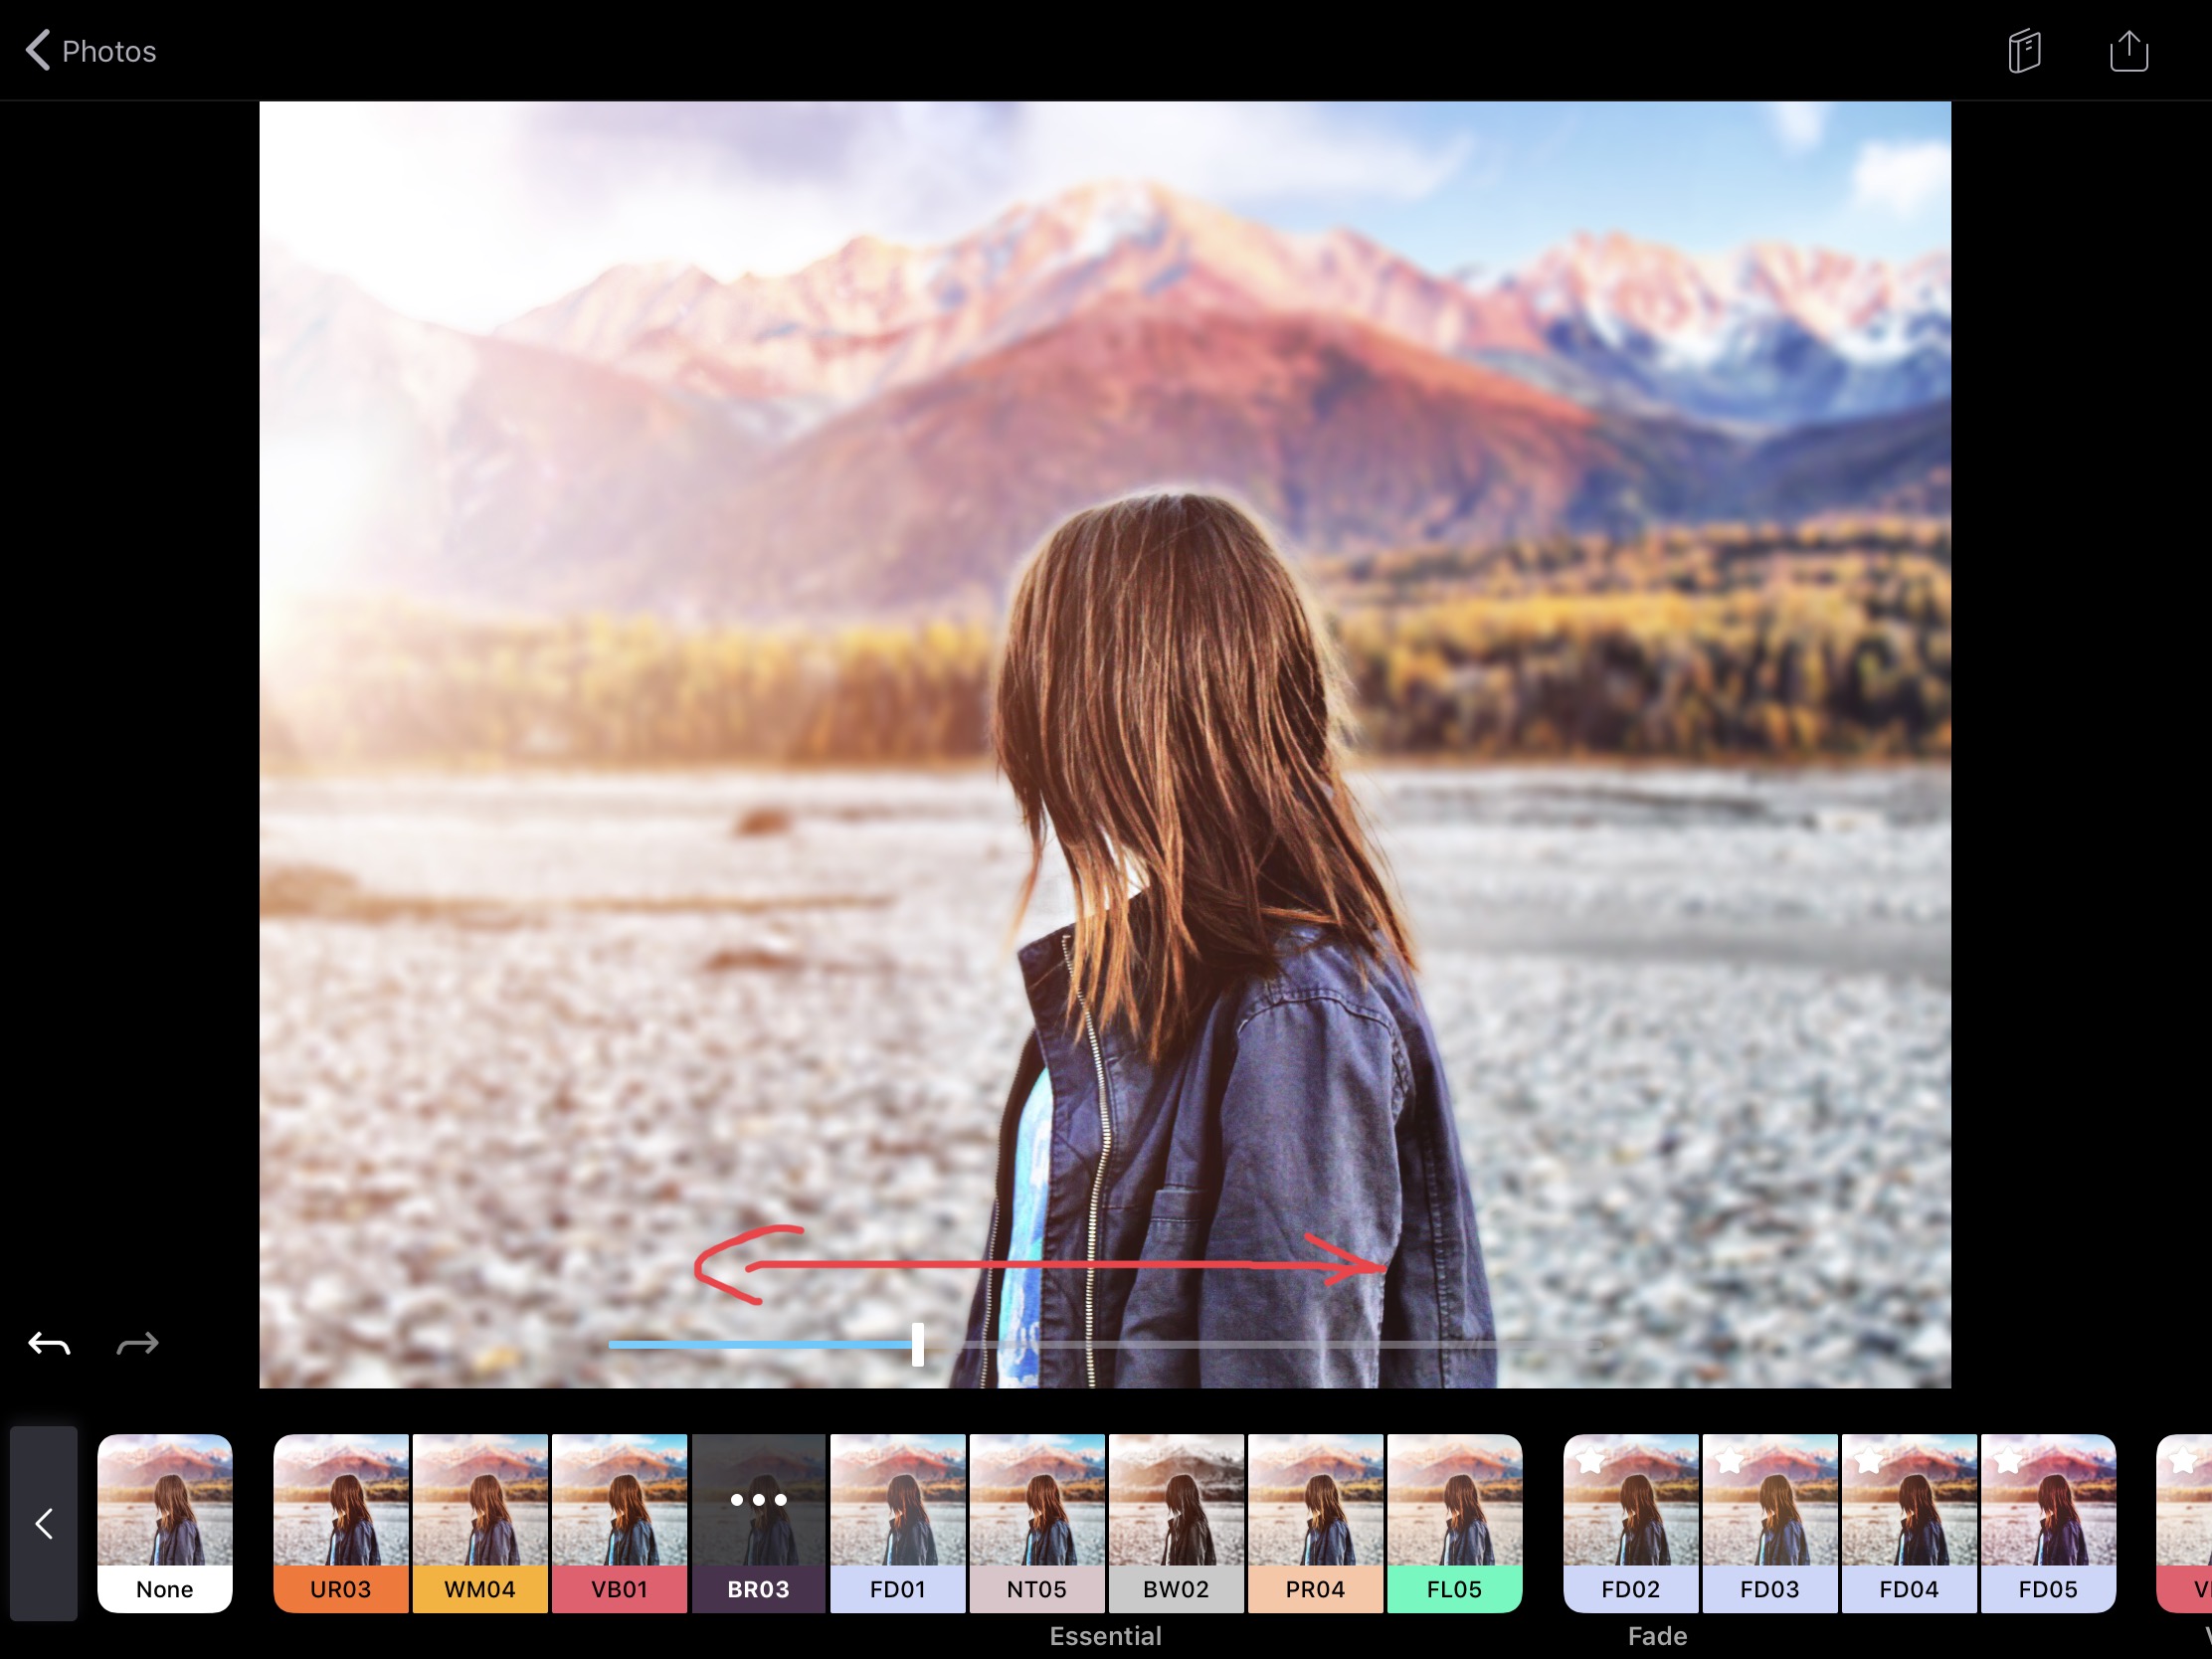Viewport: 2212px width, 1659px height.
Task: Tap the undo arrow icon
Action: (49, 1344)
